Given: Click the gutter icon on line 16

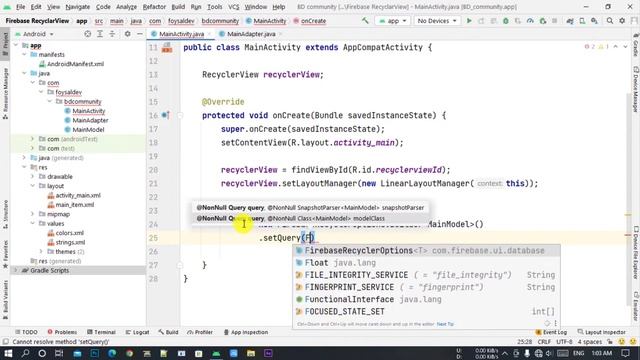Looking at the screenshot, I should coord(165,115).
